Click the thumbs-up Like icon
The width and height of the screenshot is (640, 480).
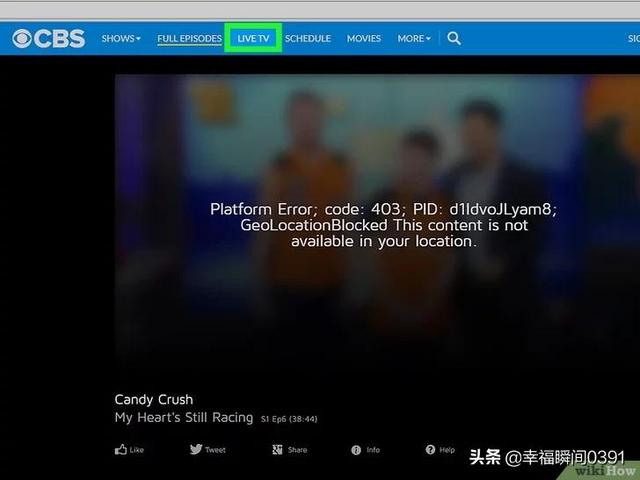[x=121, y=450]
